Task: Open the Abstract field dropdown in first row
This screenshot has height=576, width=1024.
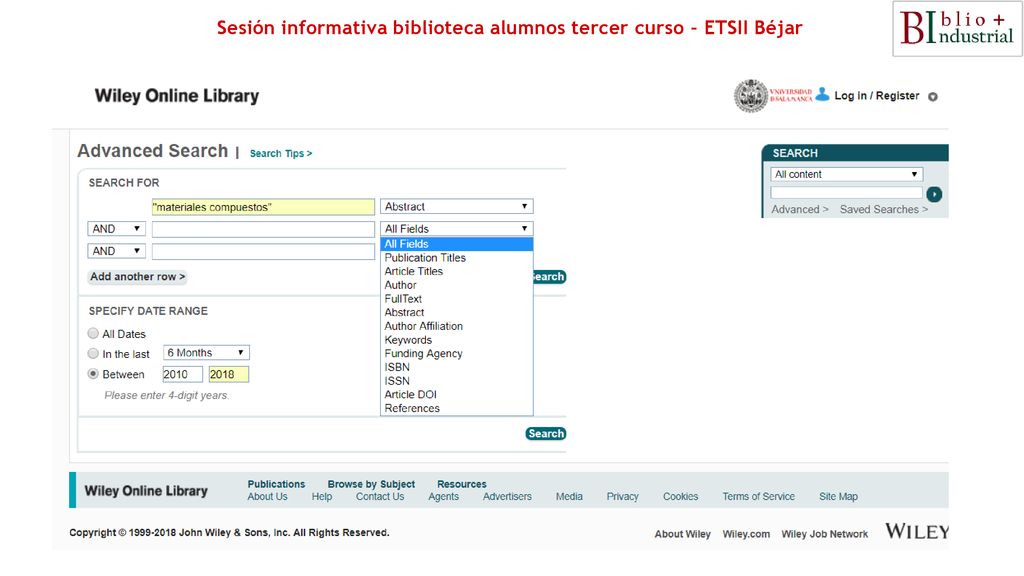Action: pyautogui.click(x=456, y=206)
